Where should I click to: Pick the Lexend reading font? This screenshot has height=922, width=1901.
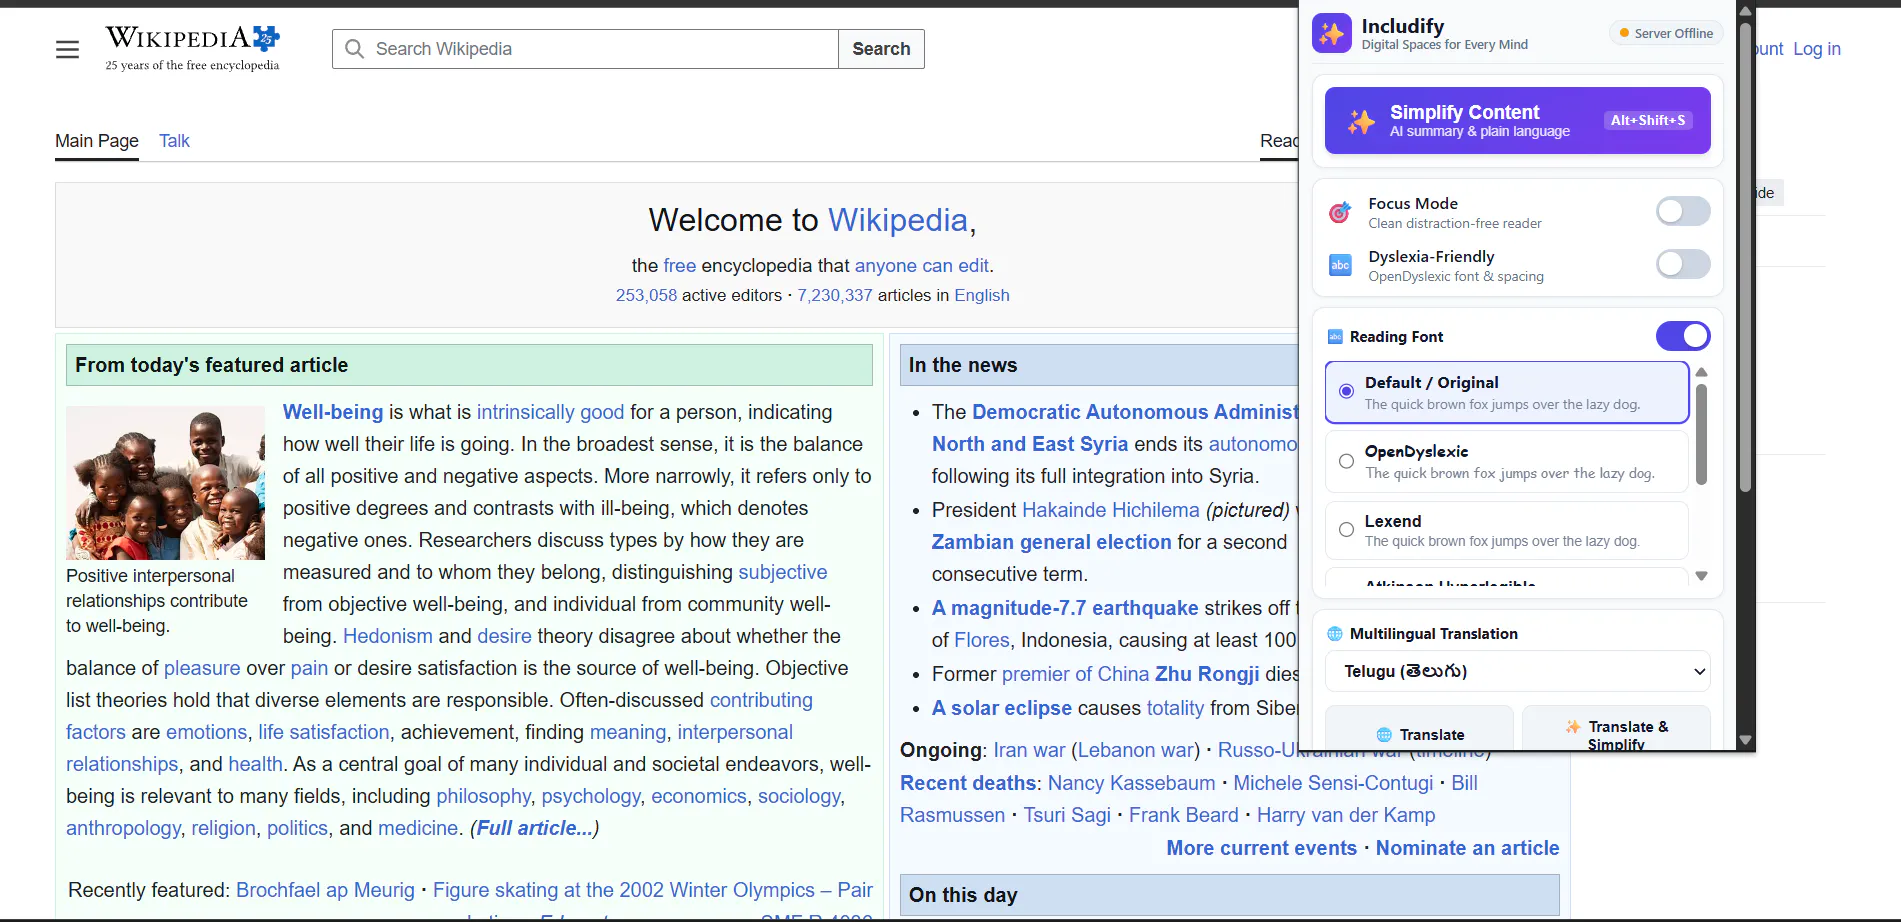[1507, 530]
